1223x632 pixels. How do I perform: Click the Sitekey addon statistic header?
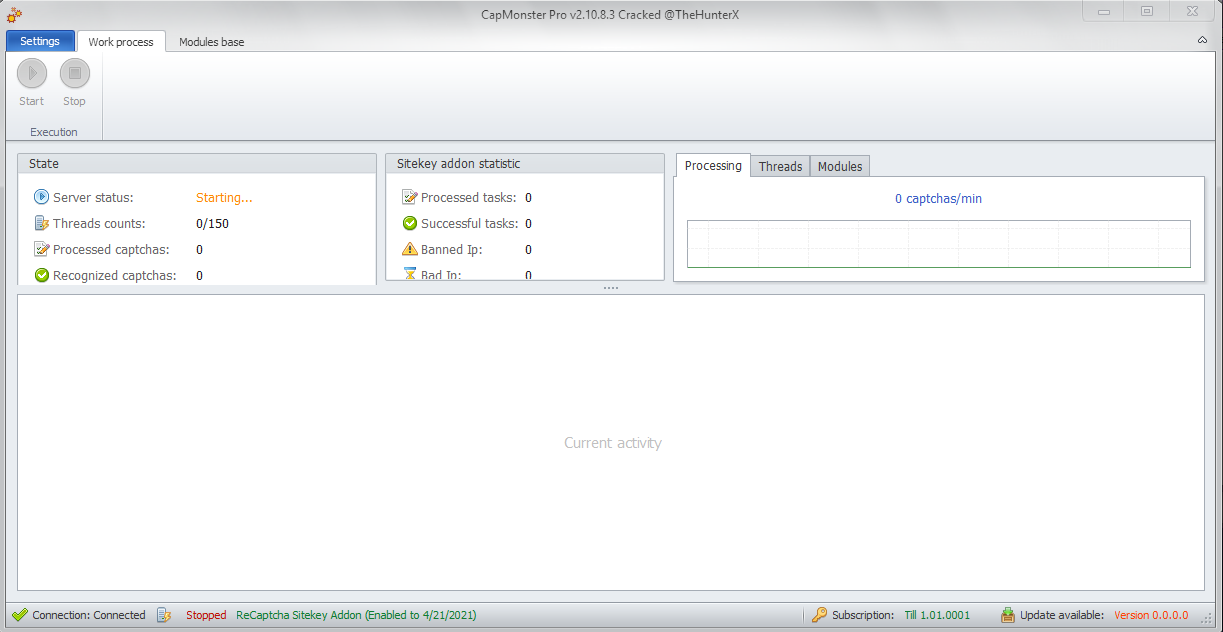tap(525, 163)
